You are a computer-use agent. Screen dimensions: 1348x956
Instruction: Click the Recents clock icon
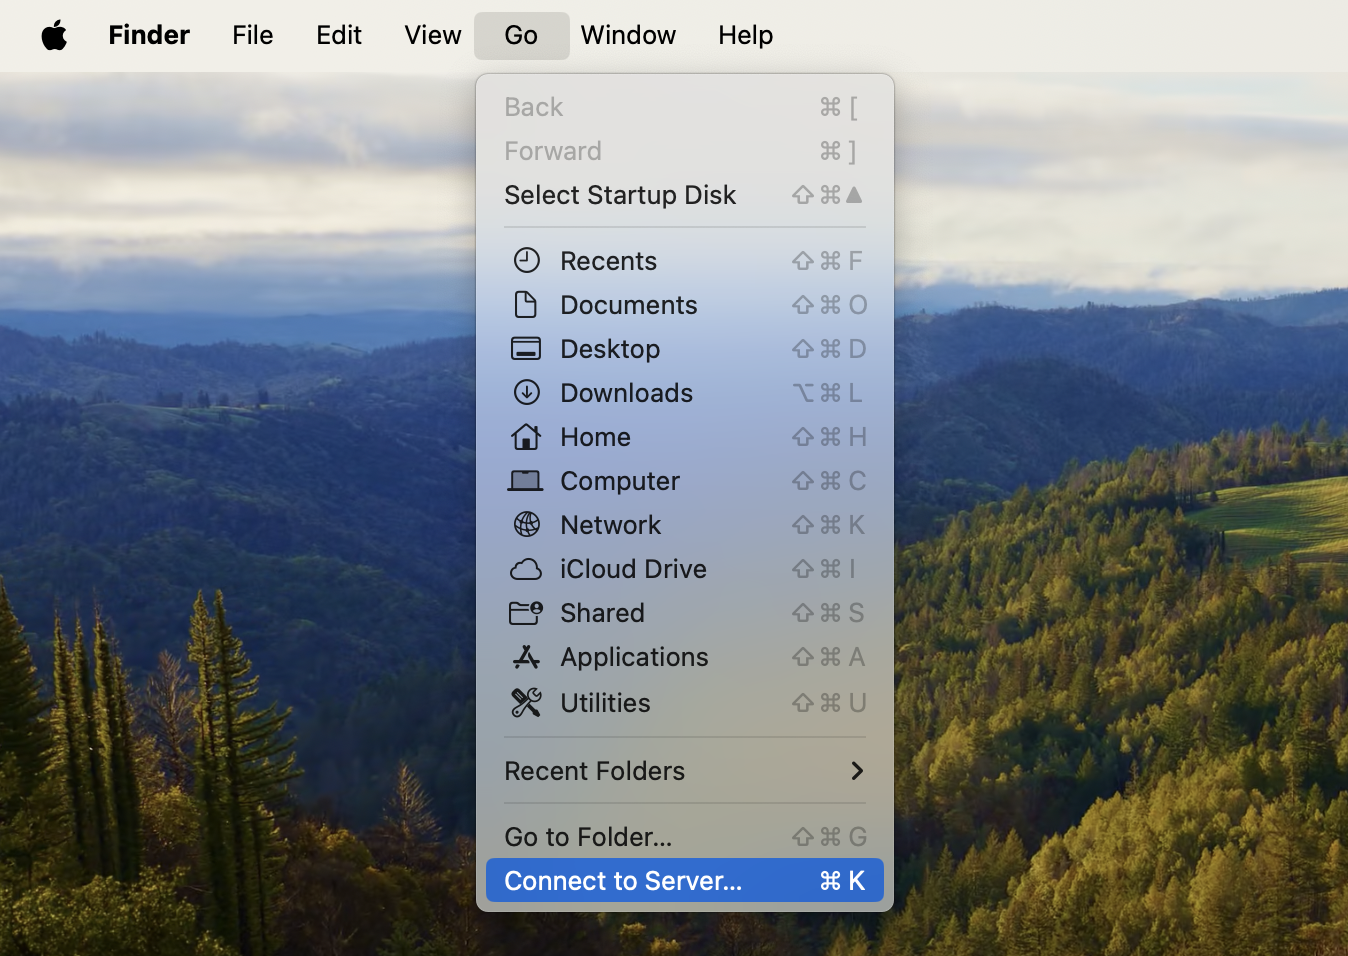click(526, 260)
